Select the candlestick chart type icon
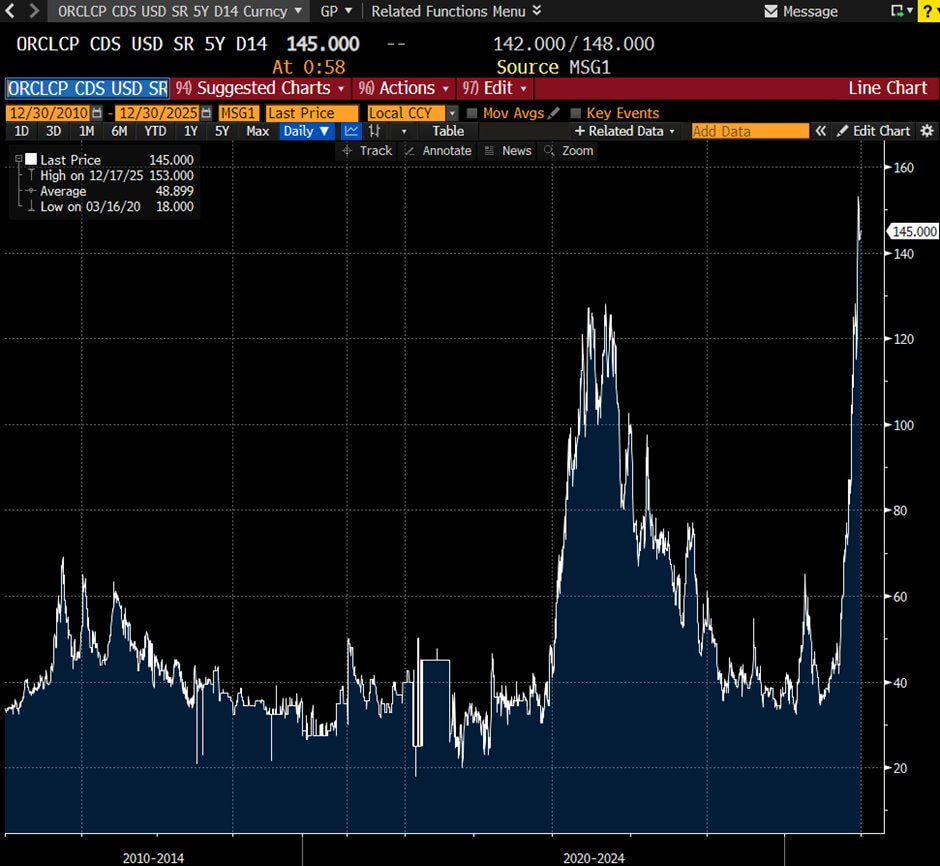The height and width of the screenshot is (866, 940). tap(375, 131)
